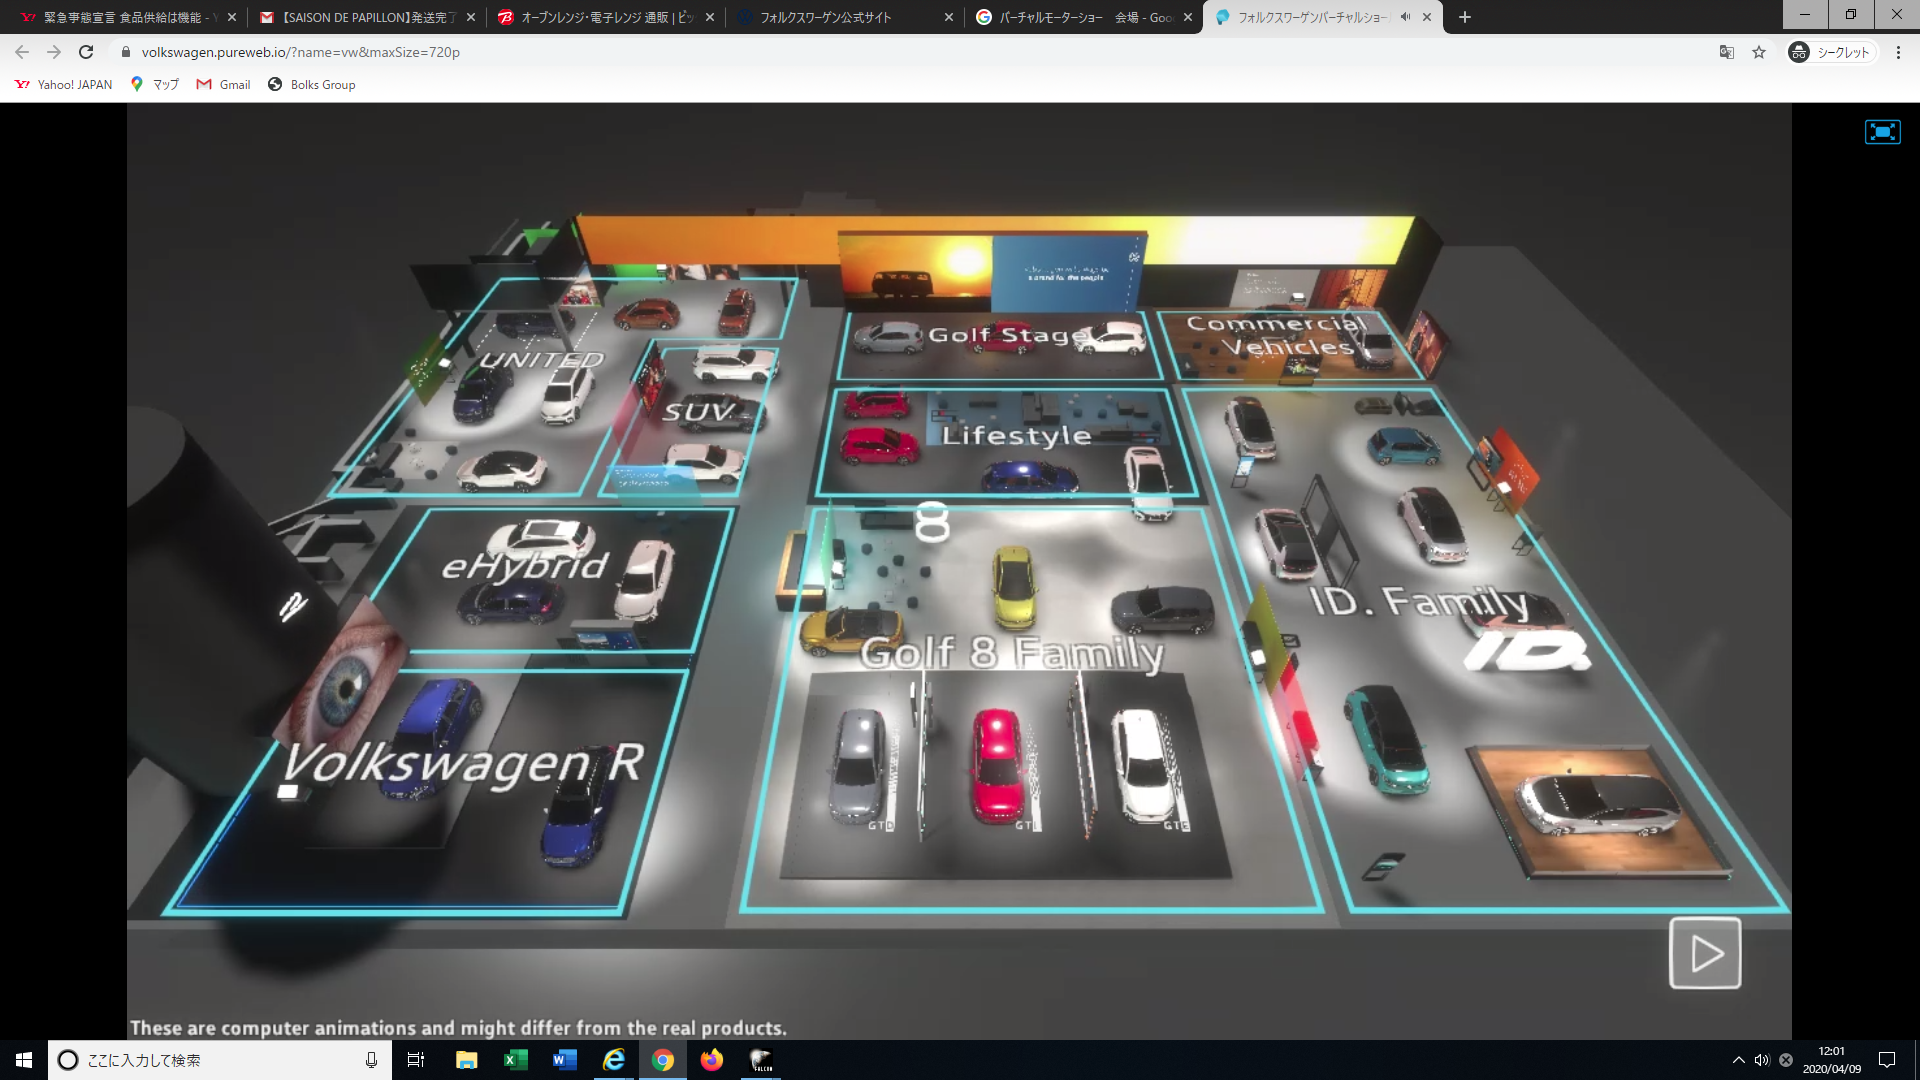This screenshot has height=1080, width=1920.
Task: Open the Falcon app from taskbar
Action: click(761, 1060)
